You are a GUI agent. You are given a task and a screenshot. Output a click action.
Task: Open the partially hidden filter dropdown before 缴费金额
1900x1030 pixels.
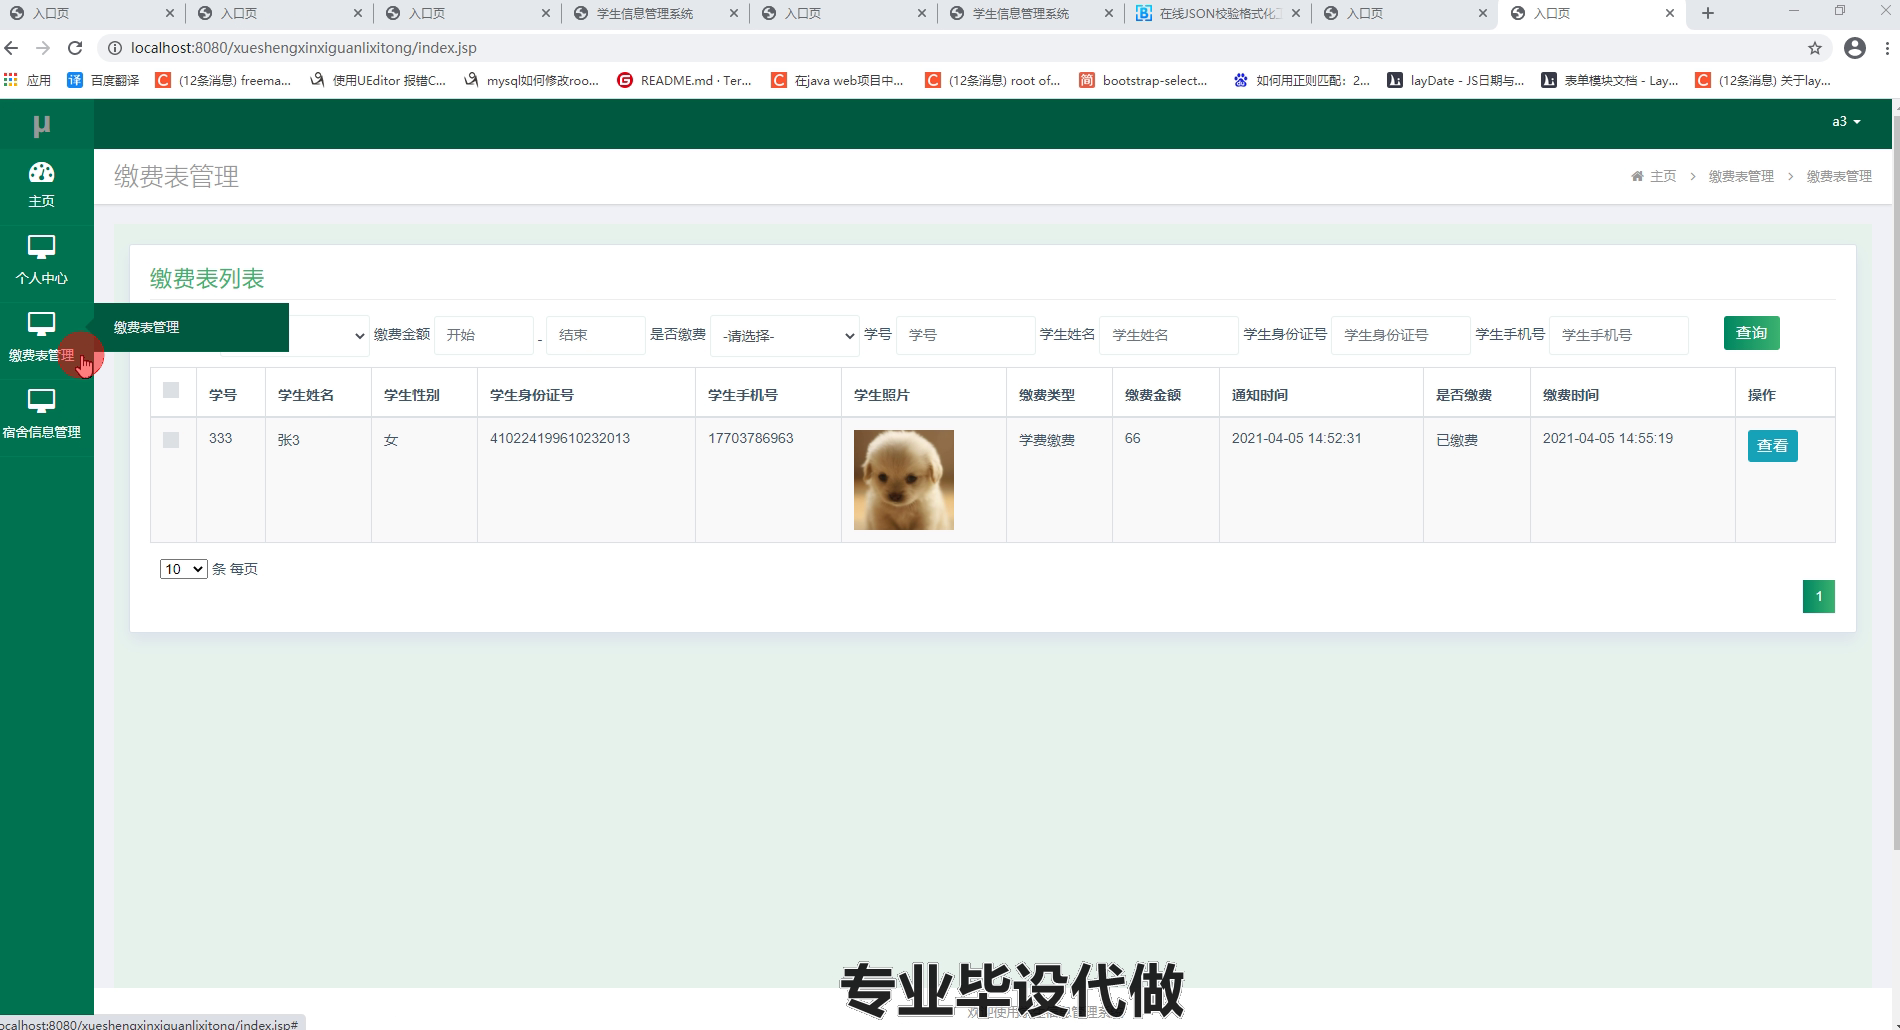coord(329,336)
